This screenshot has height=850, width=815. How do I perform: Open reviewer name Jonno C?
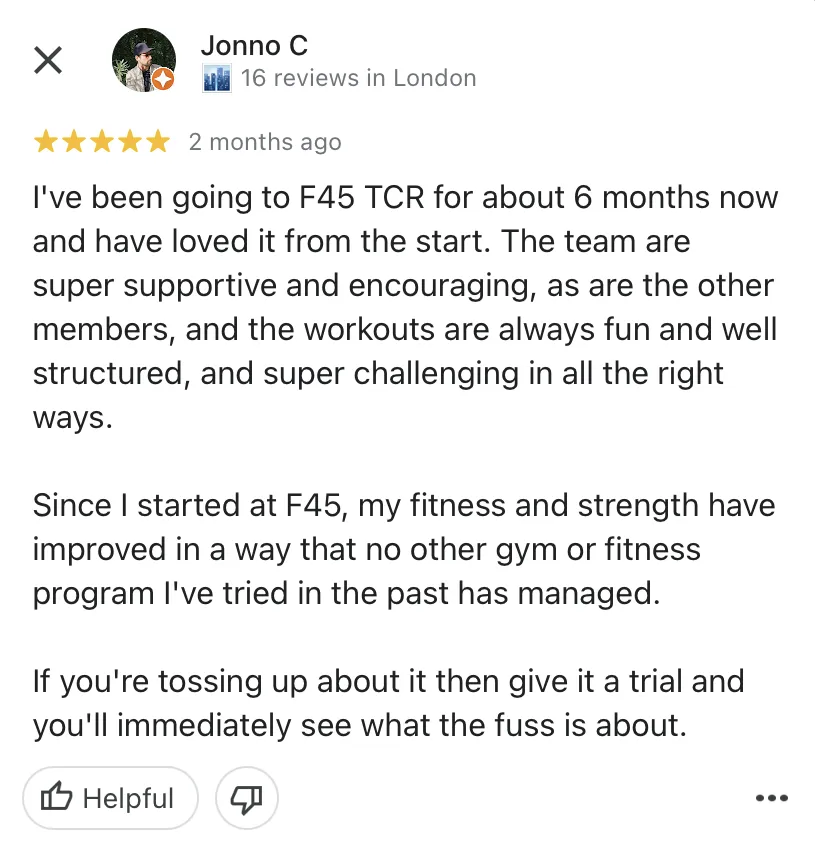pos(254,45)
